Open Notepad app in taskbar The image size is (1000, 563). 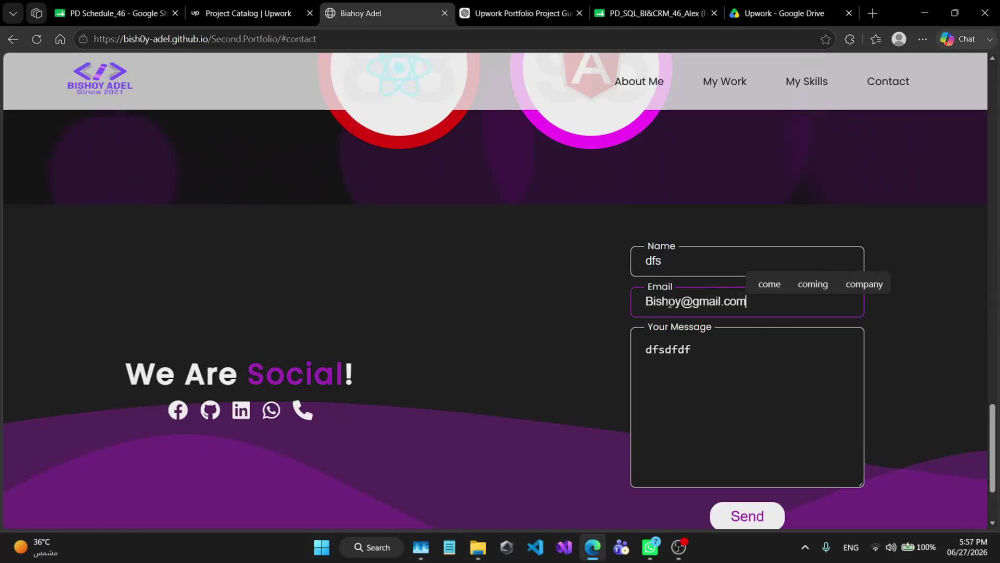tap(449, 547)
